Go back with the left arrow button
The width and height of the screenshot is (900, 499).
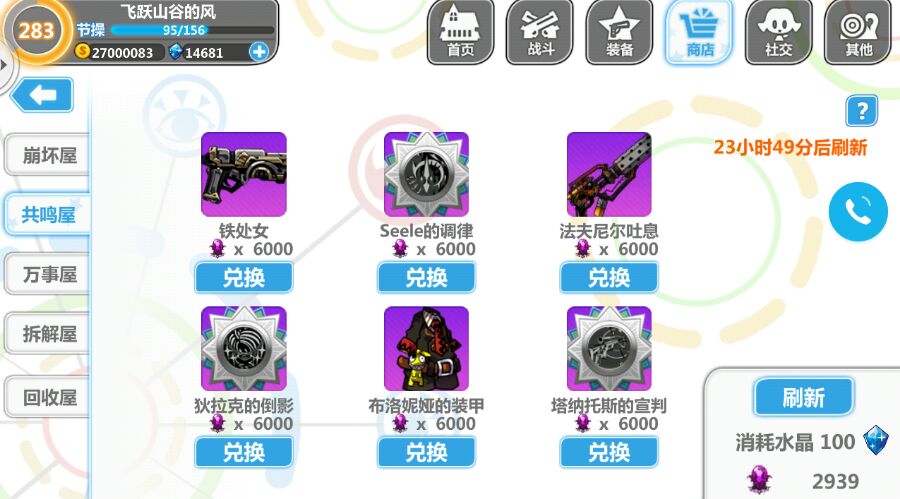42,95
